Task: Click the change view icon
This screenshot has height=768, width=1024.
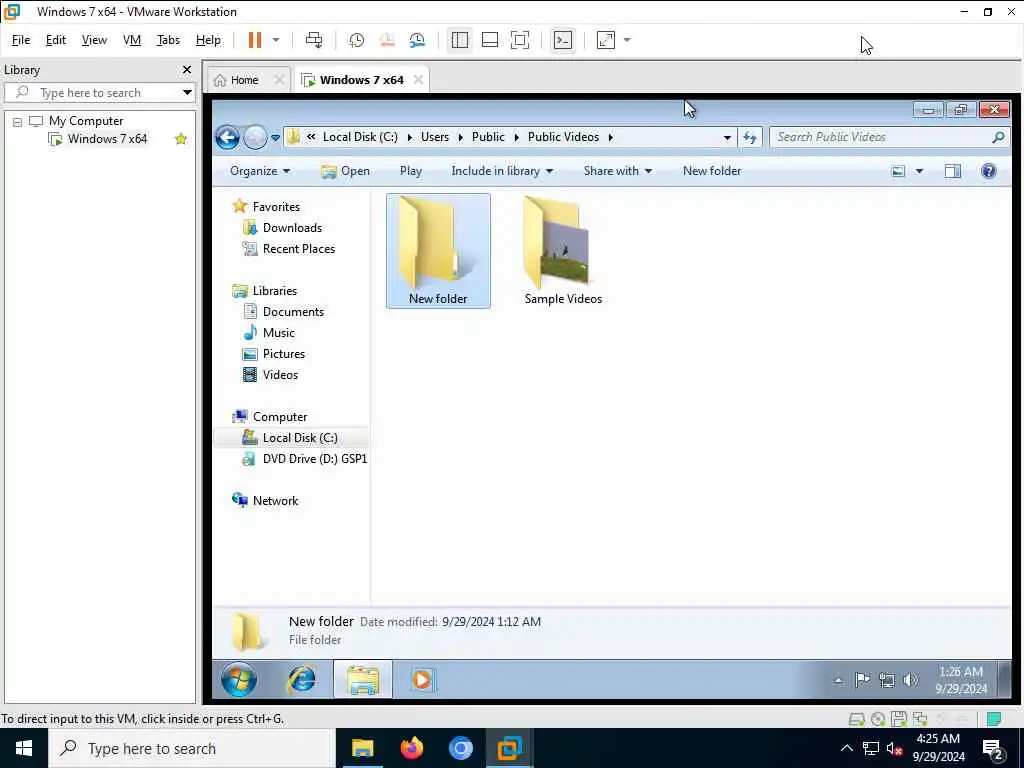Action: (x=899, y=171)
